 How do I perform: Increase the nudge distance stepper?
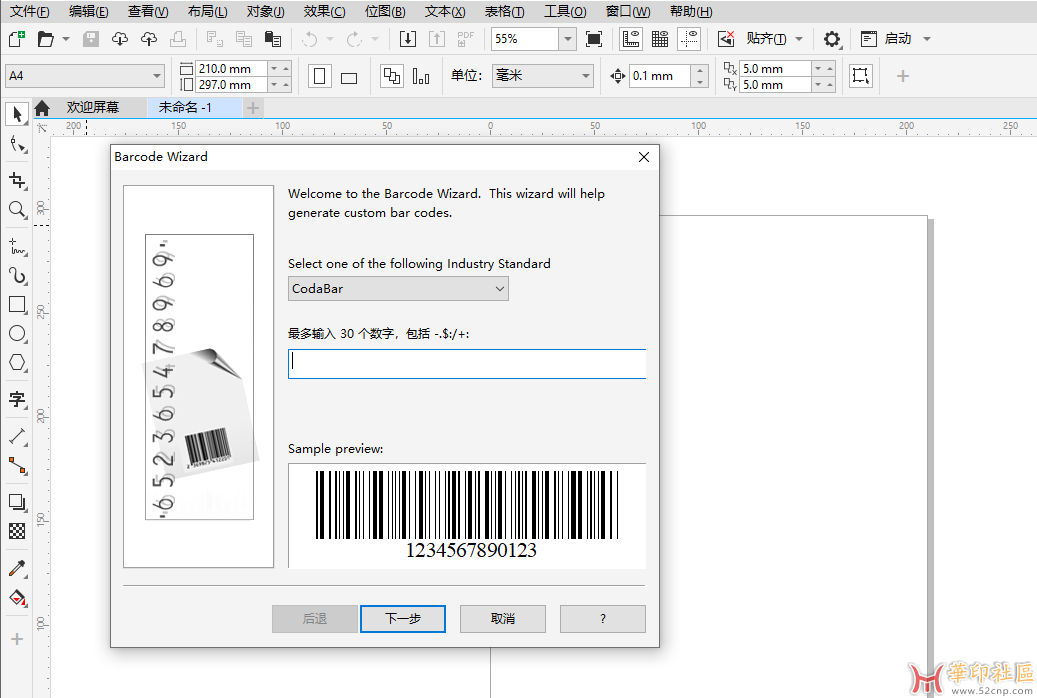tap(700, 69)
